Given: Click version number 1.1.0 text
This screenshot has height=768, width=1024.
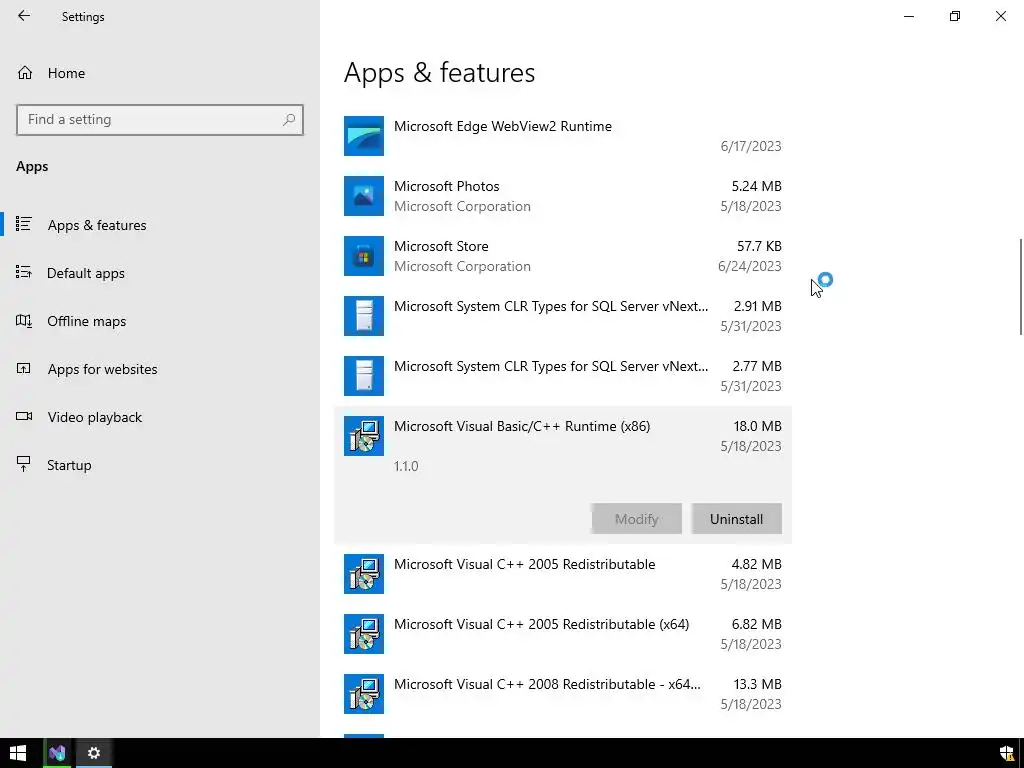Looking at the screenshot, I should pyautogui.click(x=406, y=466).
